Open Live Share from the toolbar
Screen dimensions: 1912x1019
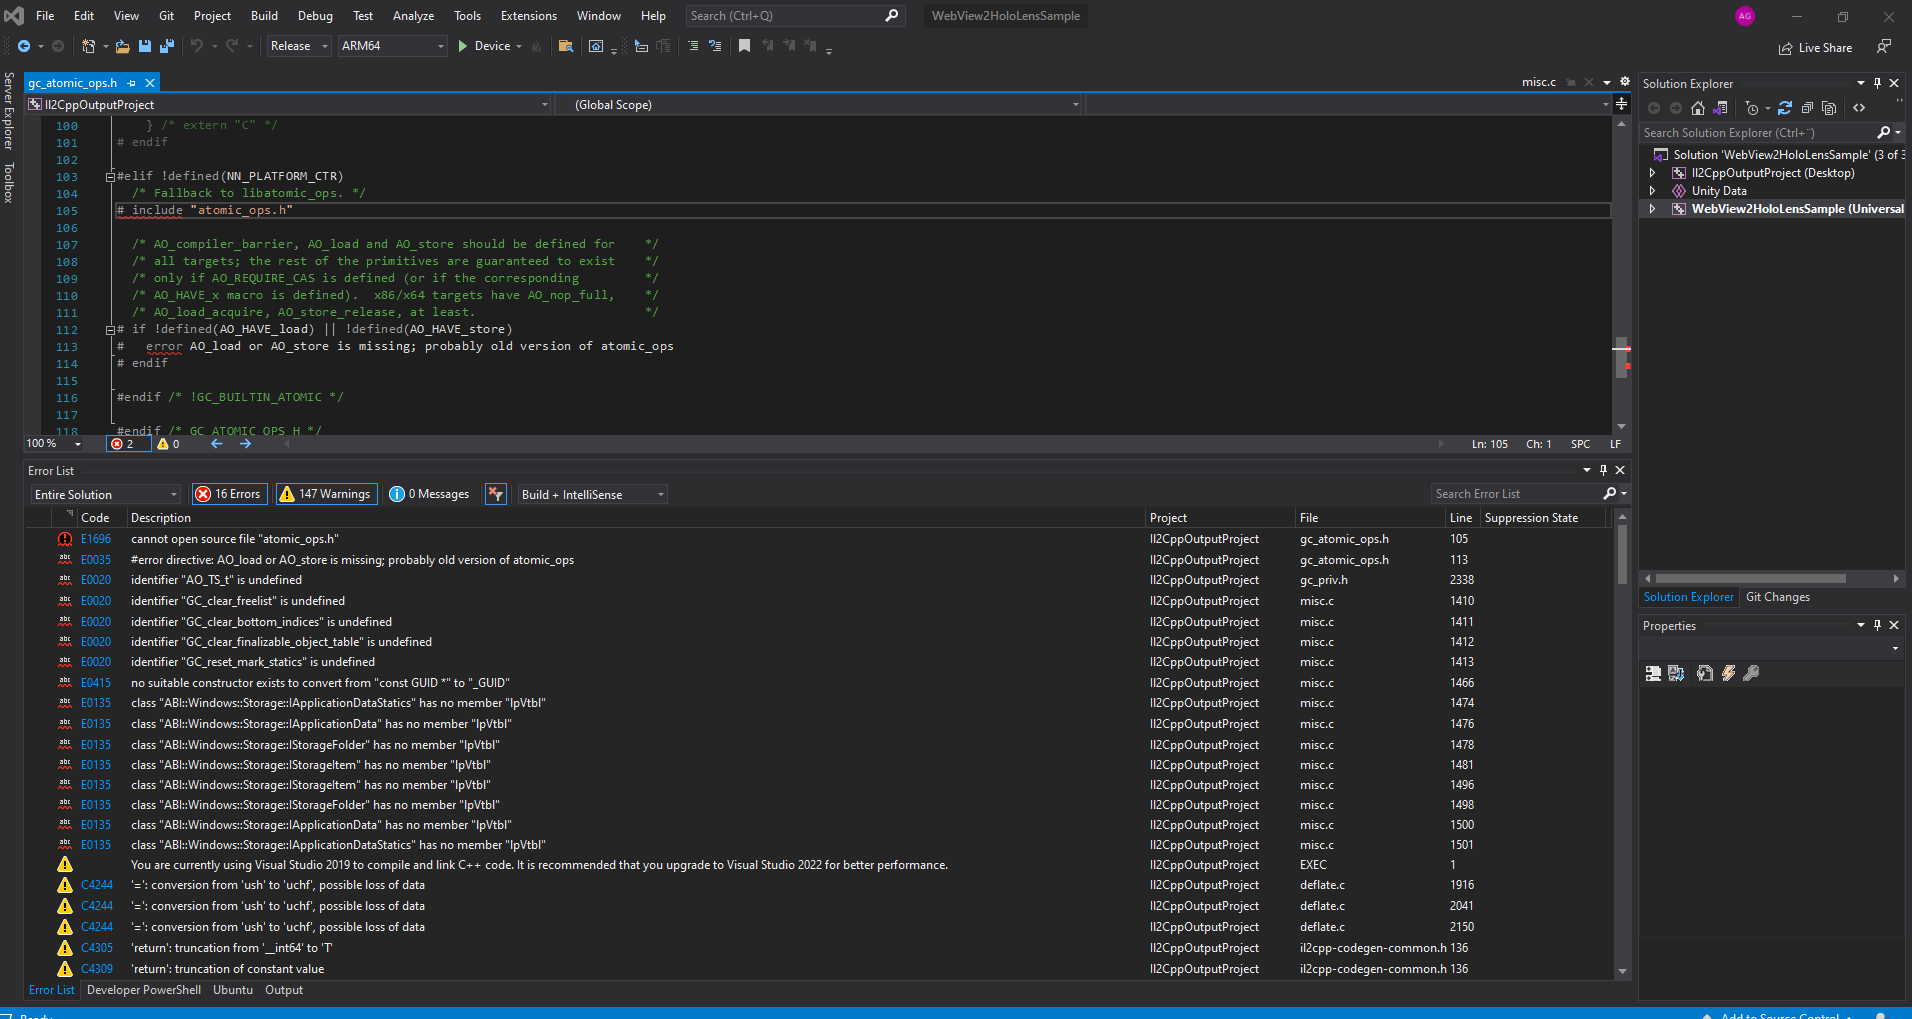tap(1815, 48)
